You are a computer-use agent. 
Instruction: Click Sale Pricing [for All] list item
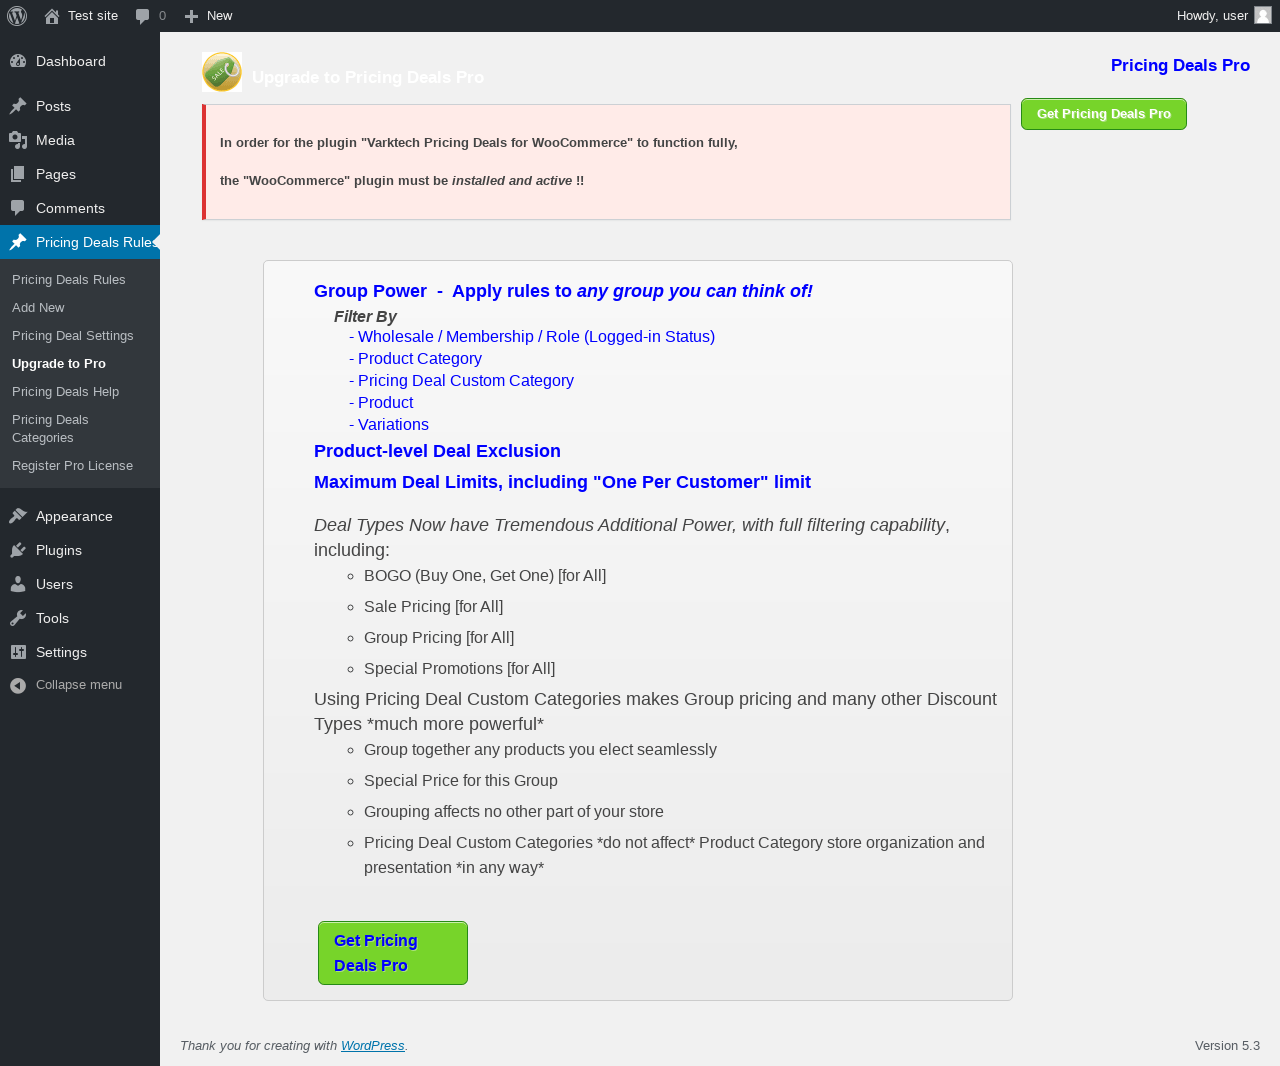[x=433, y=607]
